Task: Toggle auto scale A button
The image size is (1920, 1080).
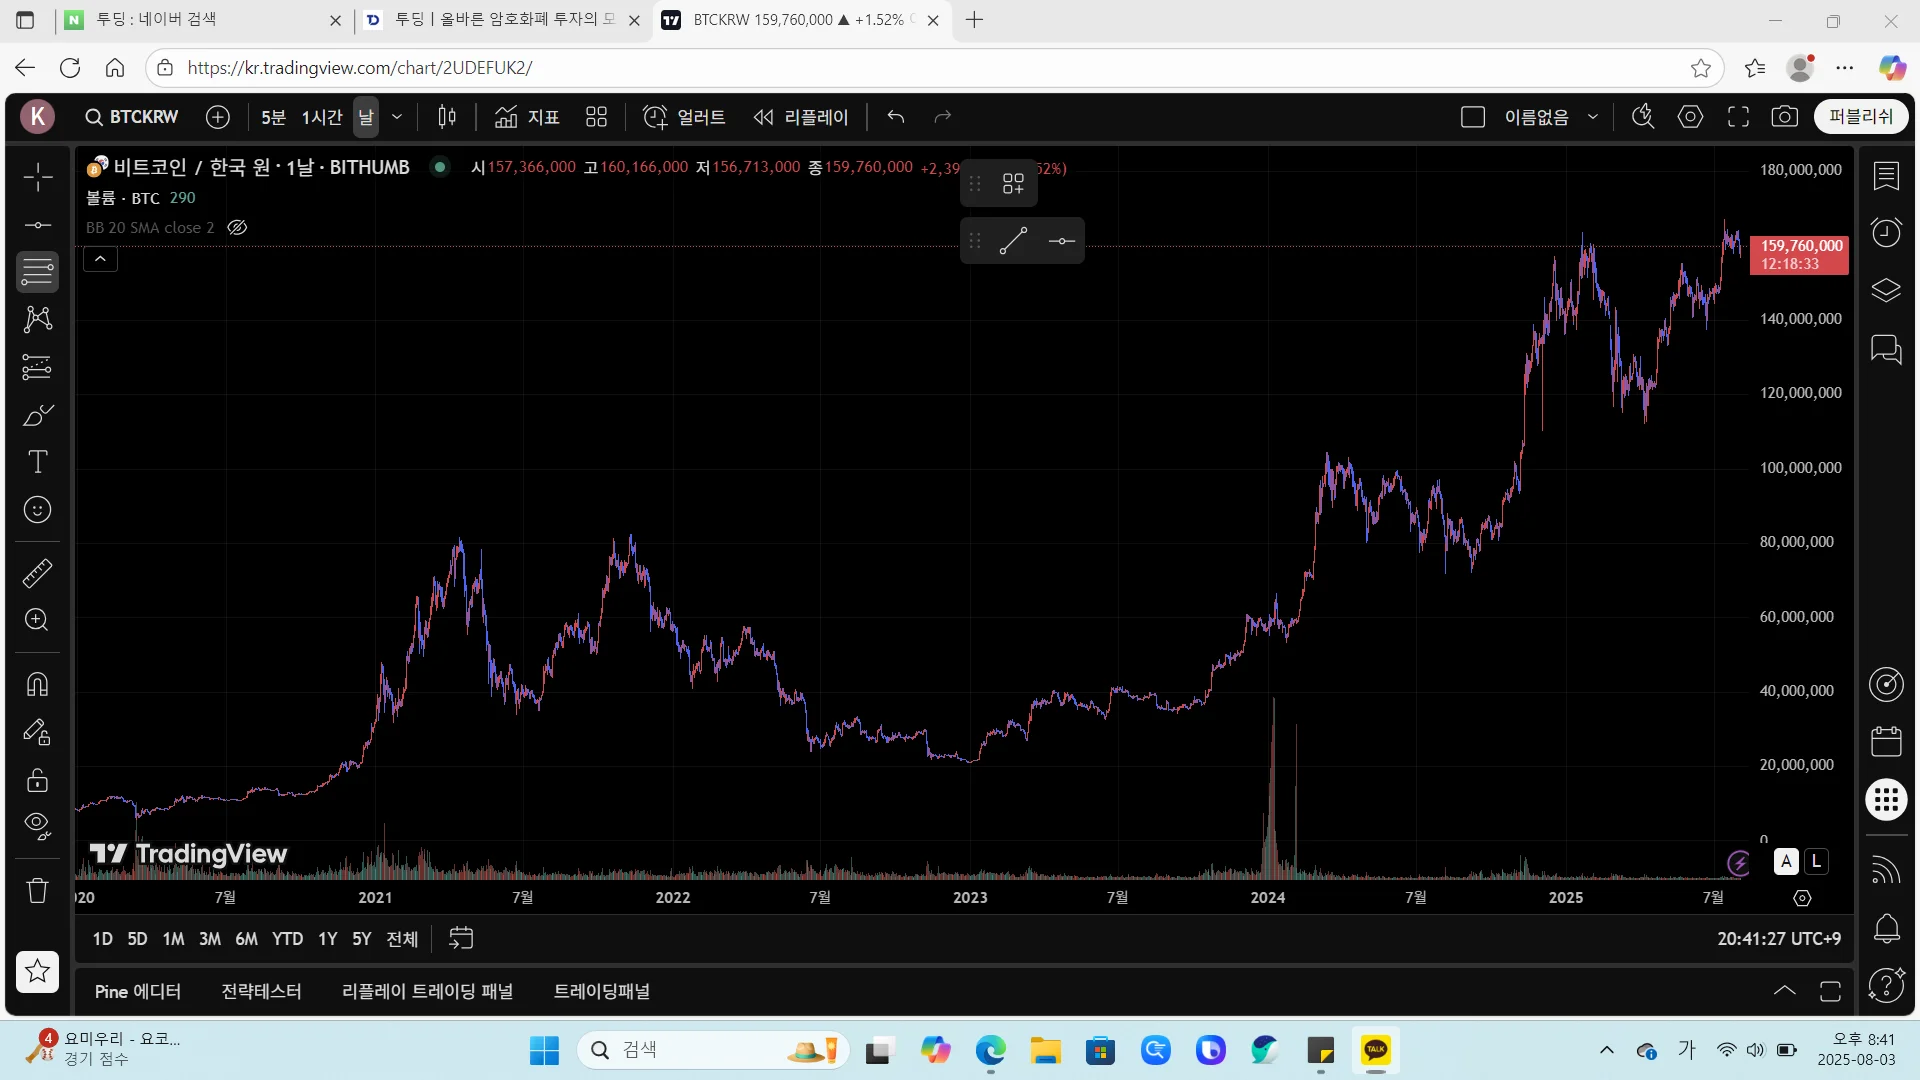Action: [1786, 861]
